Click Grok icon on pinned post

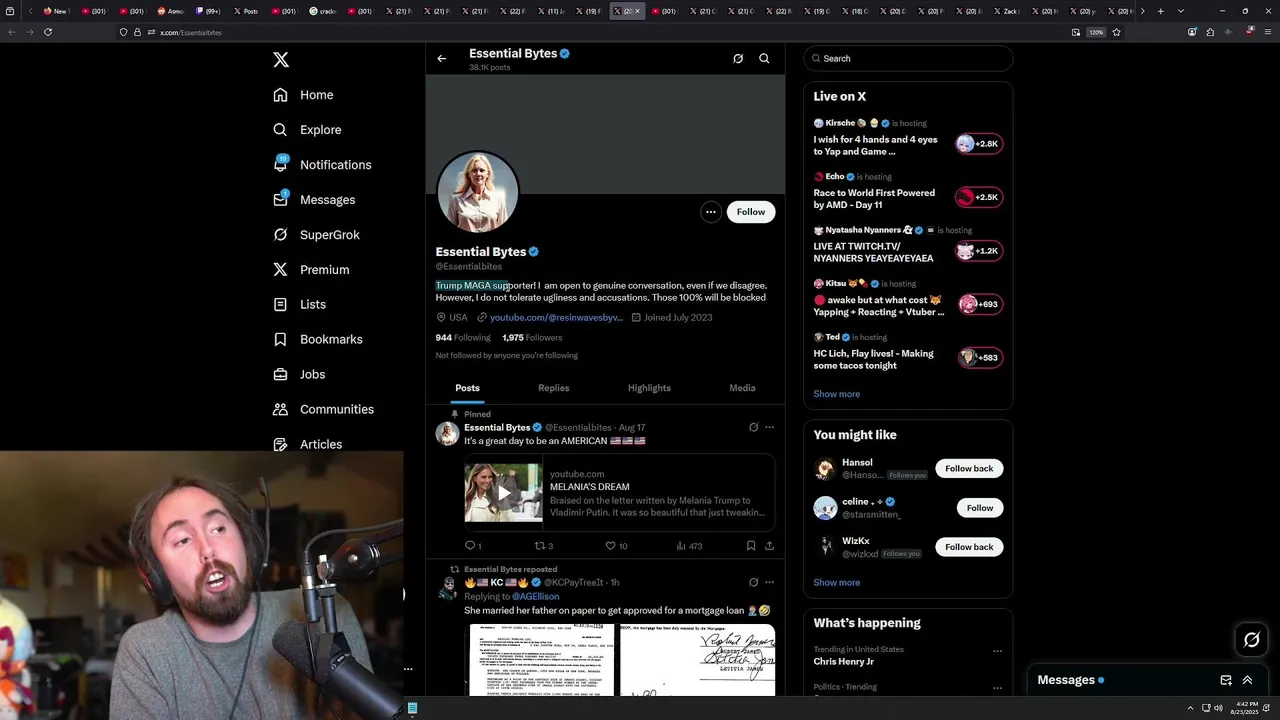pos(753,428)
